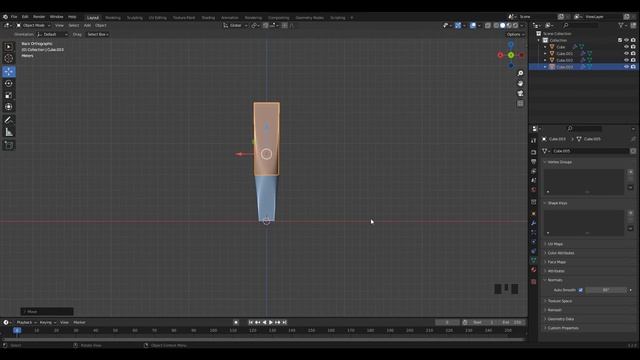This screenshot has width=640, height=360.
Task: Select the Measure ruler tool
Action: click(9, 132)
